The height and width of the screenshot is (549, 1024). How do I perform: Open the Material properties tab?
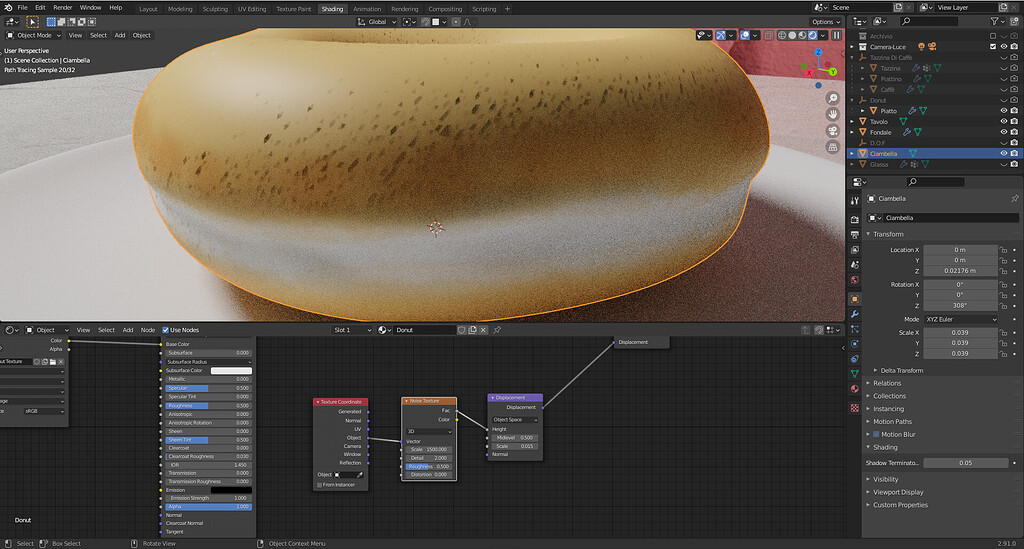[854, 389]
